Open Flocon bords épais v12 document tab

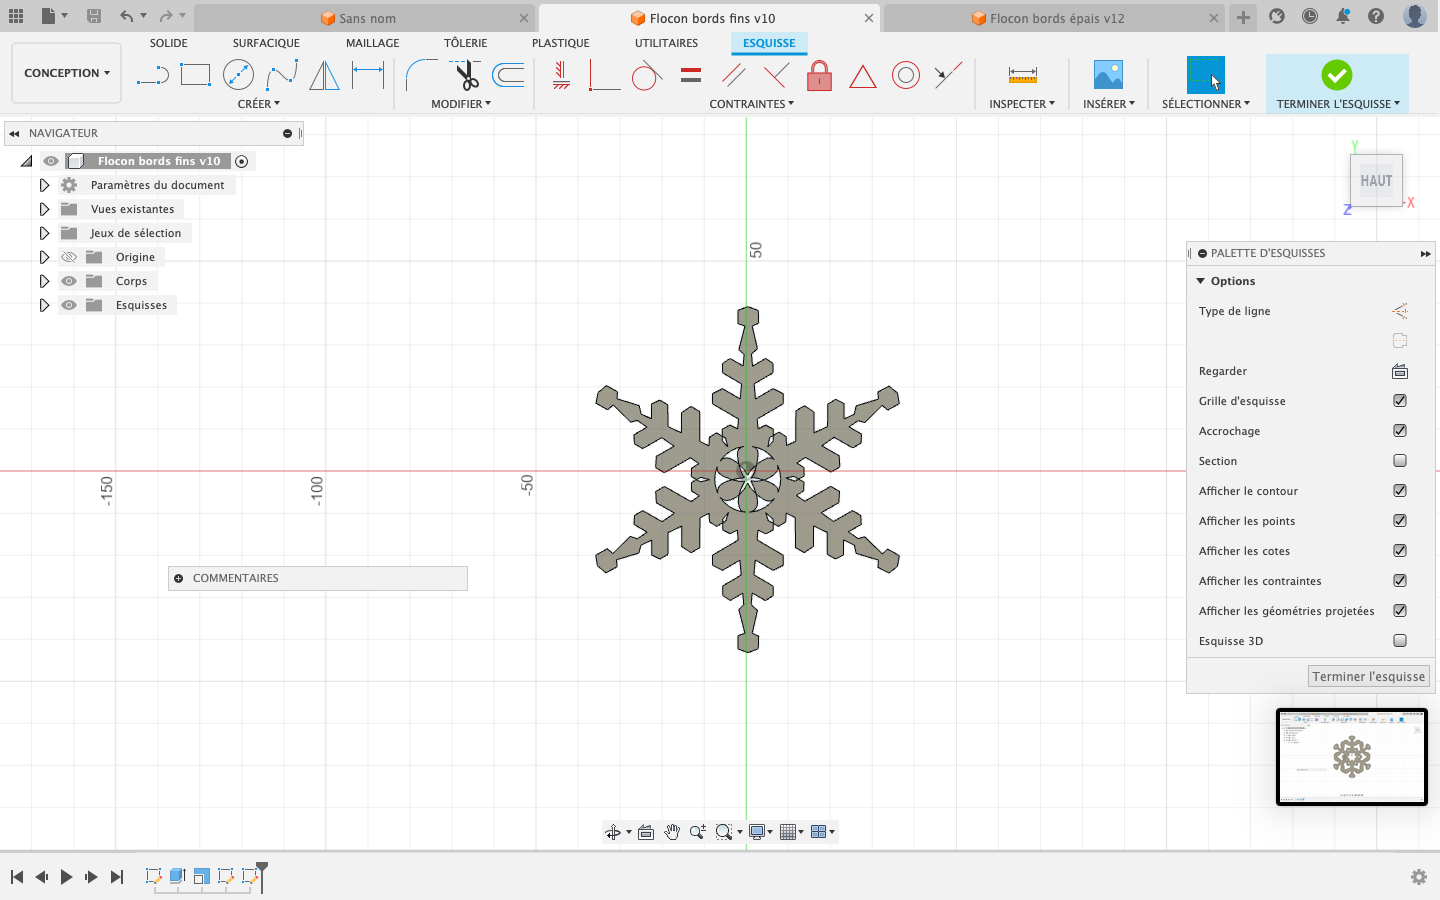(1054, 18)
